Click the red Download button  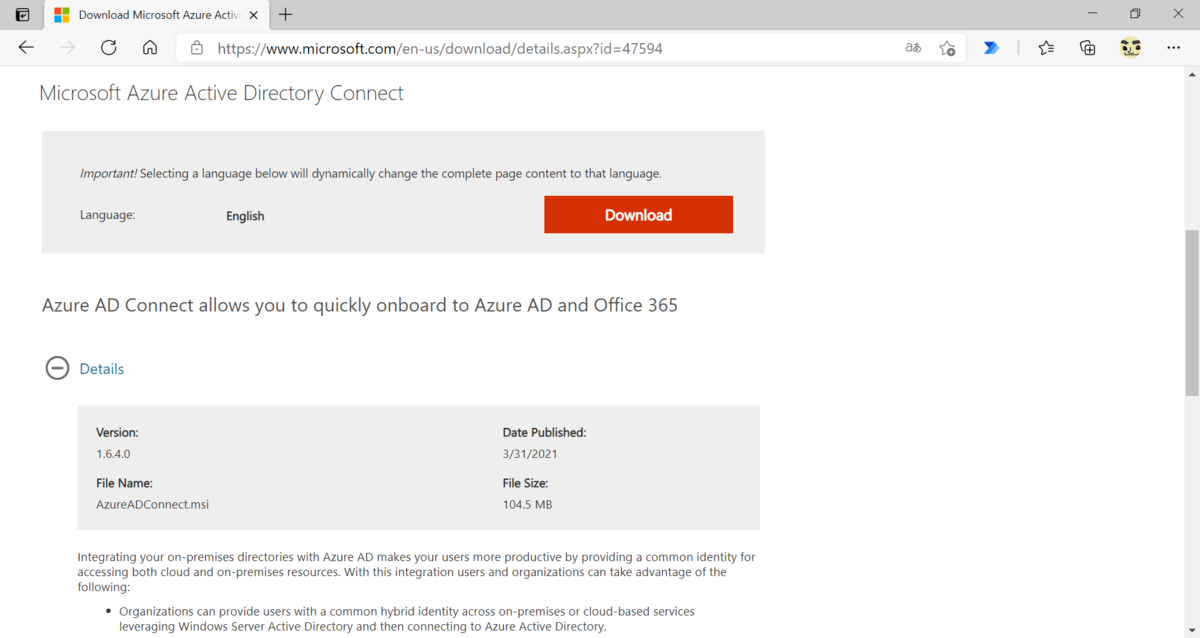coord(638,215)
